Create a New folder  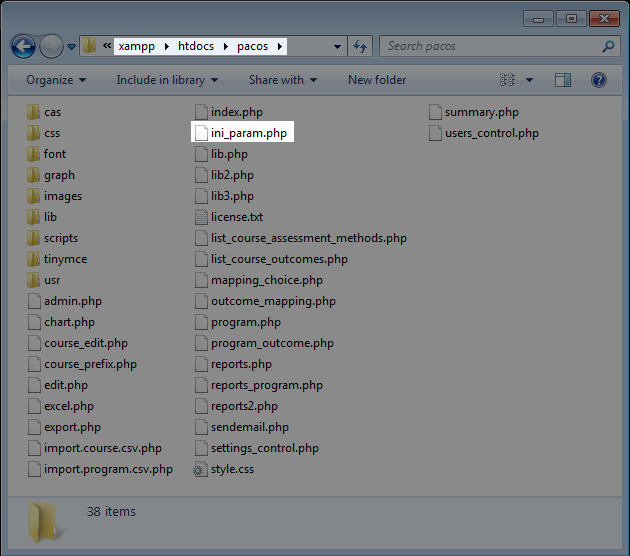pos(377,80)
